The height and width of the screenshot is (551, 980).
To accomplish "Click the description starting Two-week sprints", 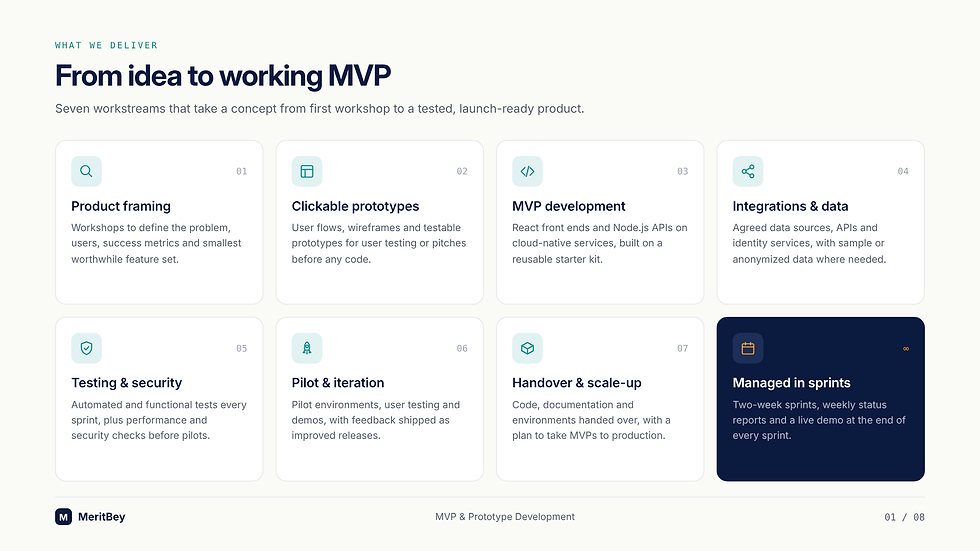I will (819, 420).
